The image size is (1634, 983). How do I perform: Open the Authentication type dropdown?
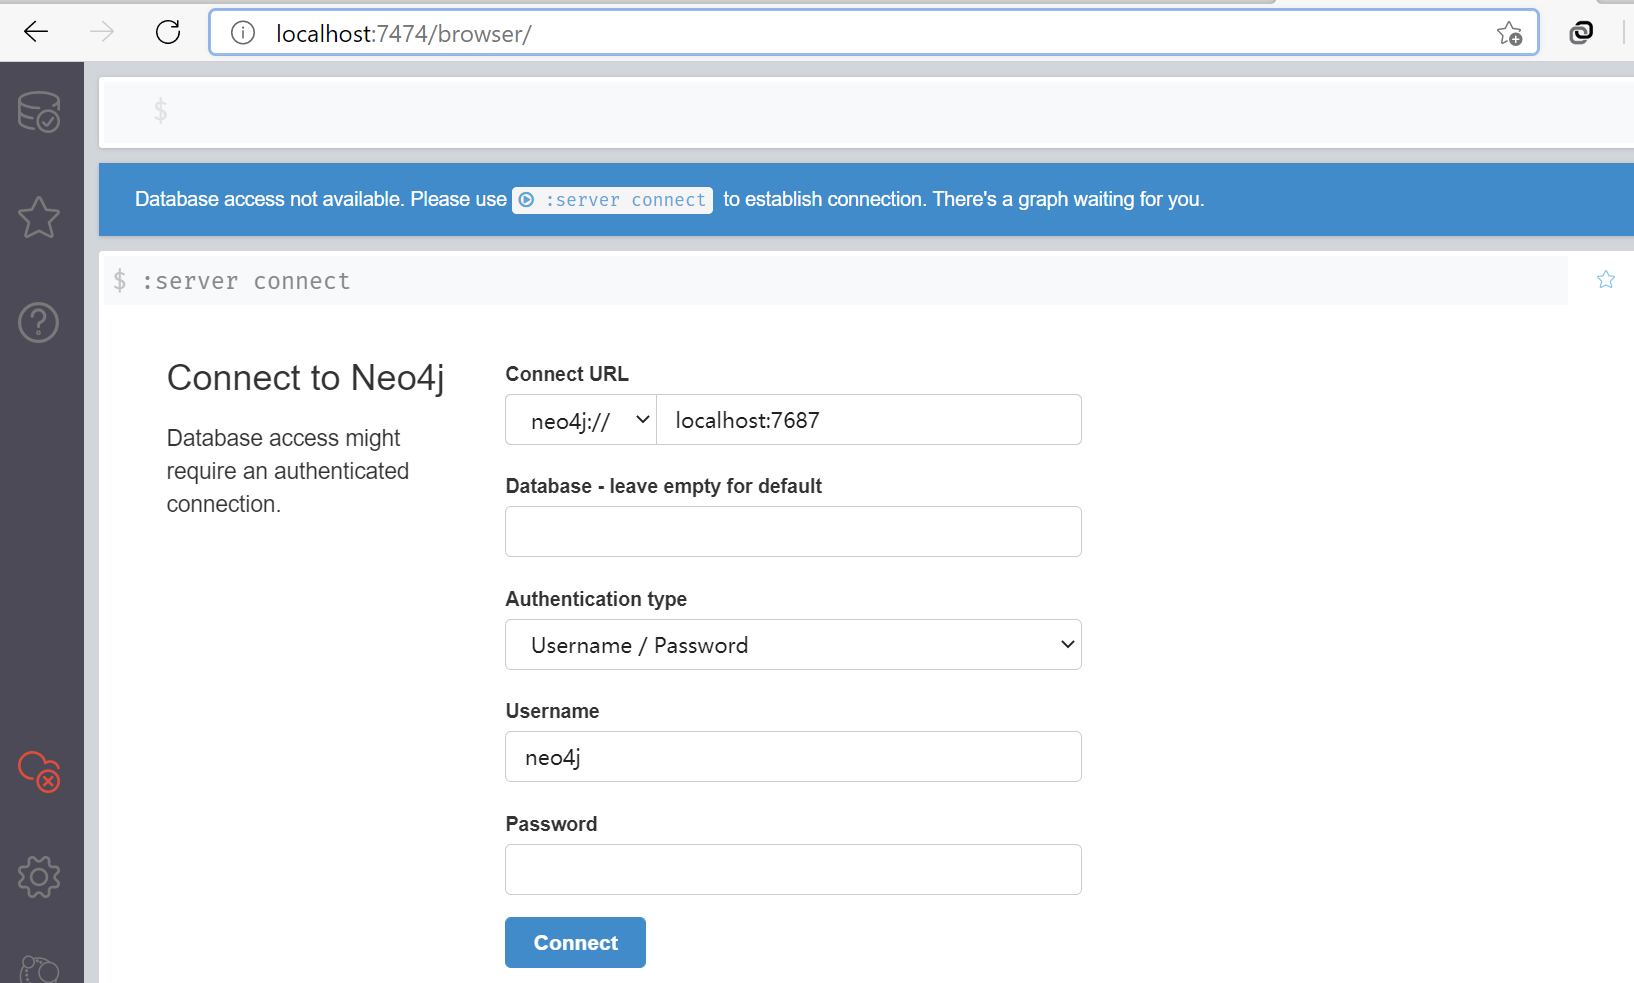(793, 645)
